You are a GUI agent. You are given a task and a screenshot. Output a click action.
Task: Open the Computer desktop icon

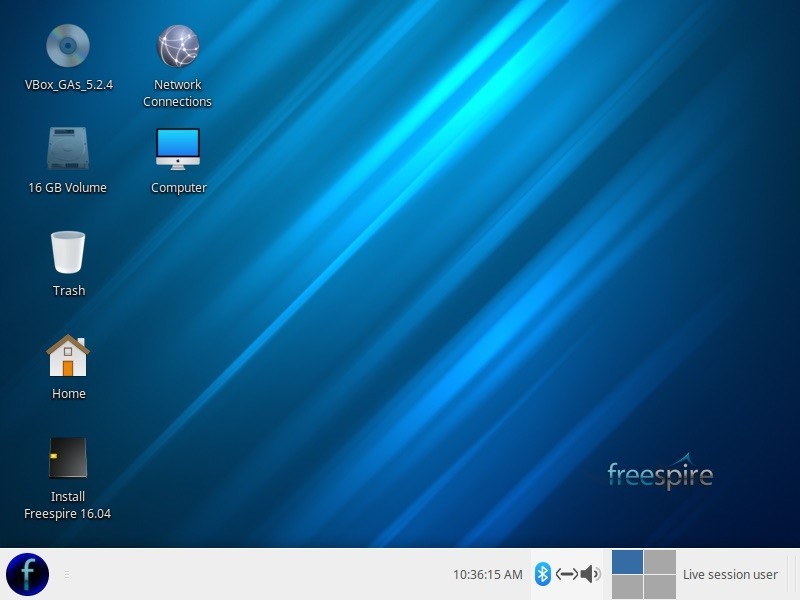point(178,148)
